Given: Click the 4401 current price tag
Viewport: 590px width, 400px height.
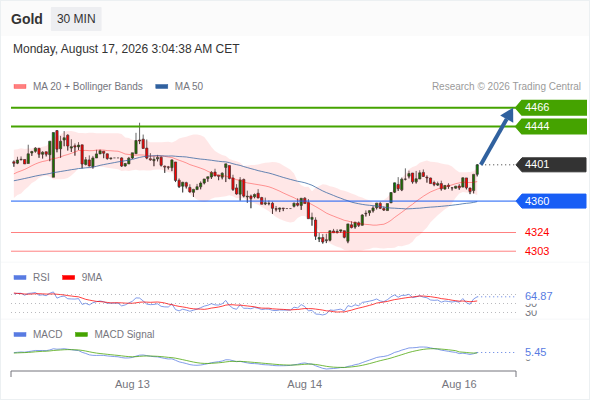Looking at the screenshot, I should (551, 164).
